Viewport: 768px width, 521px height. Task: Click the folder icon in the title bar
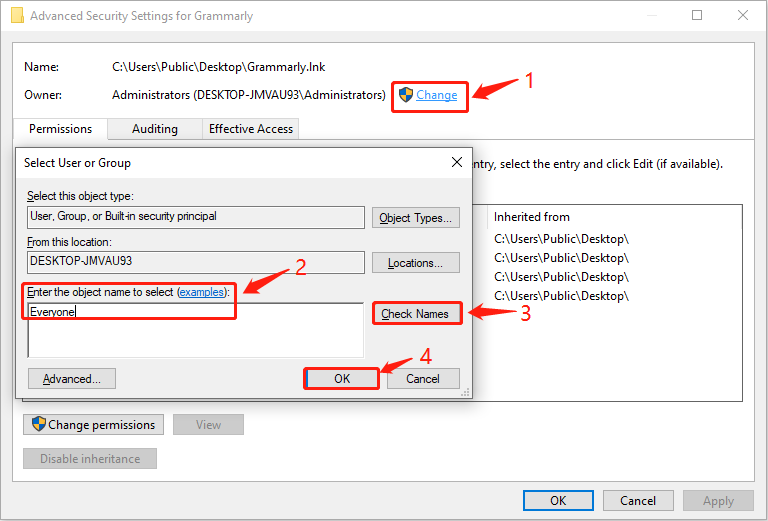17,15
